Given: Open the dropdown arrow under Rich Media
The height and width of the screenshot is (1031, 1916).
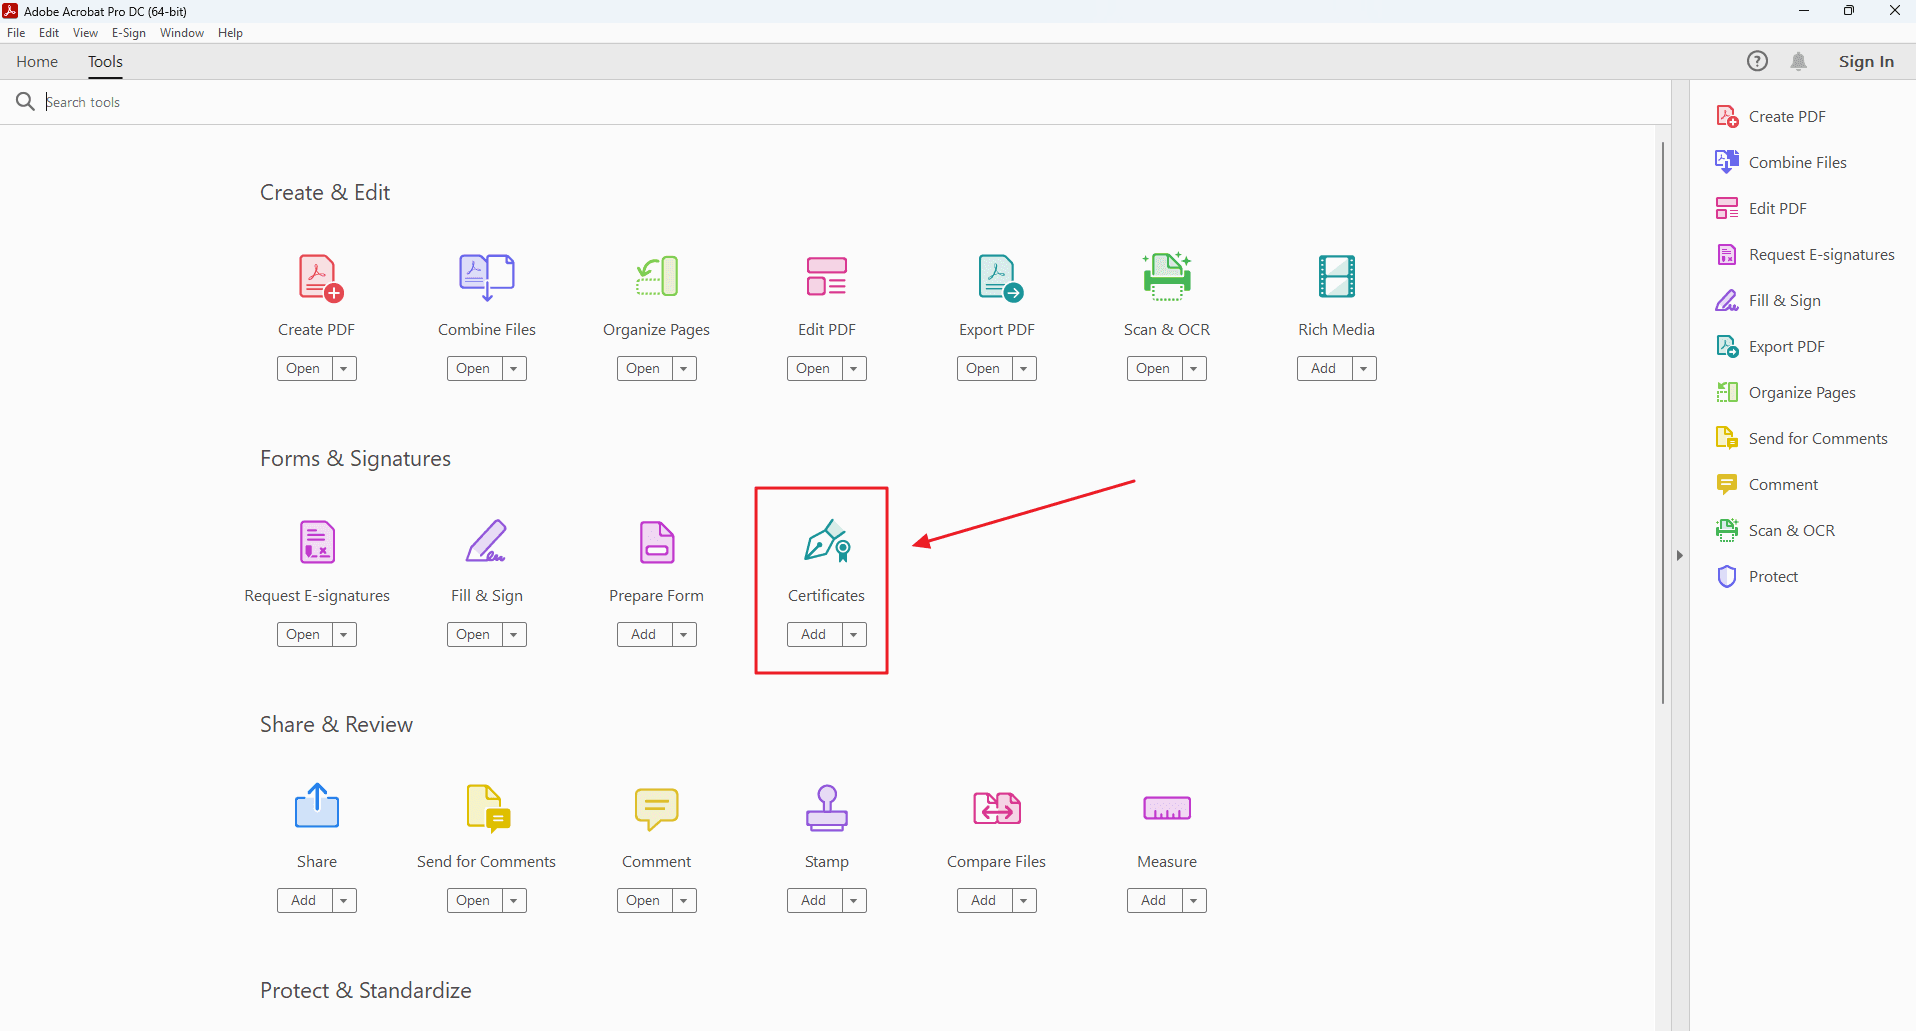Looking at the screenshot, I should click(1364, 369).
